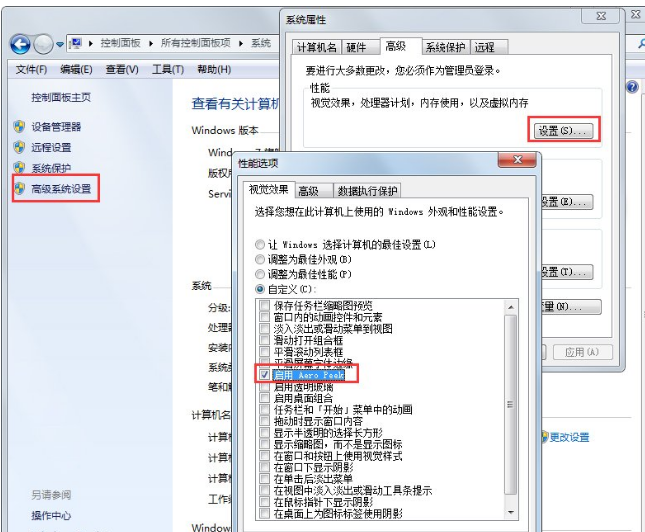This screenshot has width=645, height=532.
Task: Click the shield icon next to 设备管理器
Action: (19, 126)
